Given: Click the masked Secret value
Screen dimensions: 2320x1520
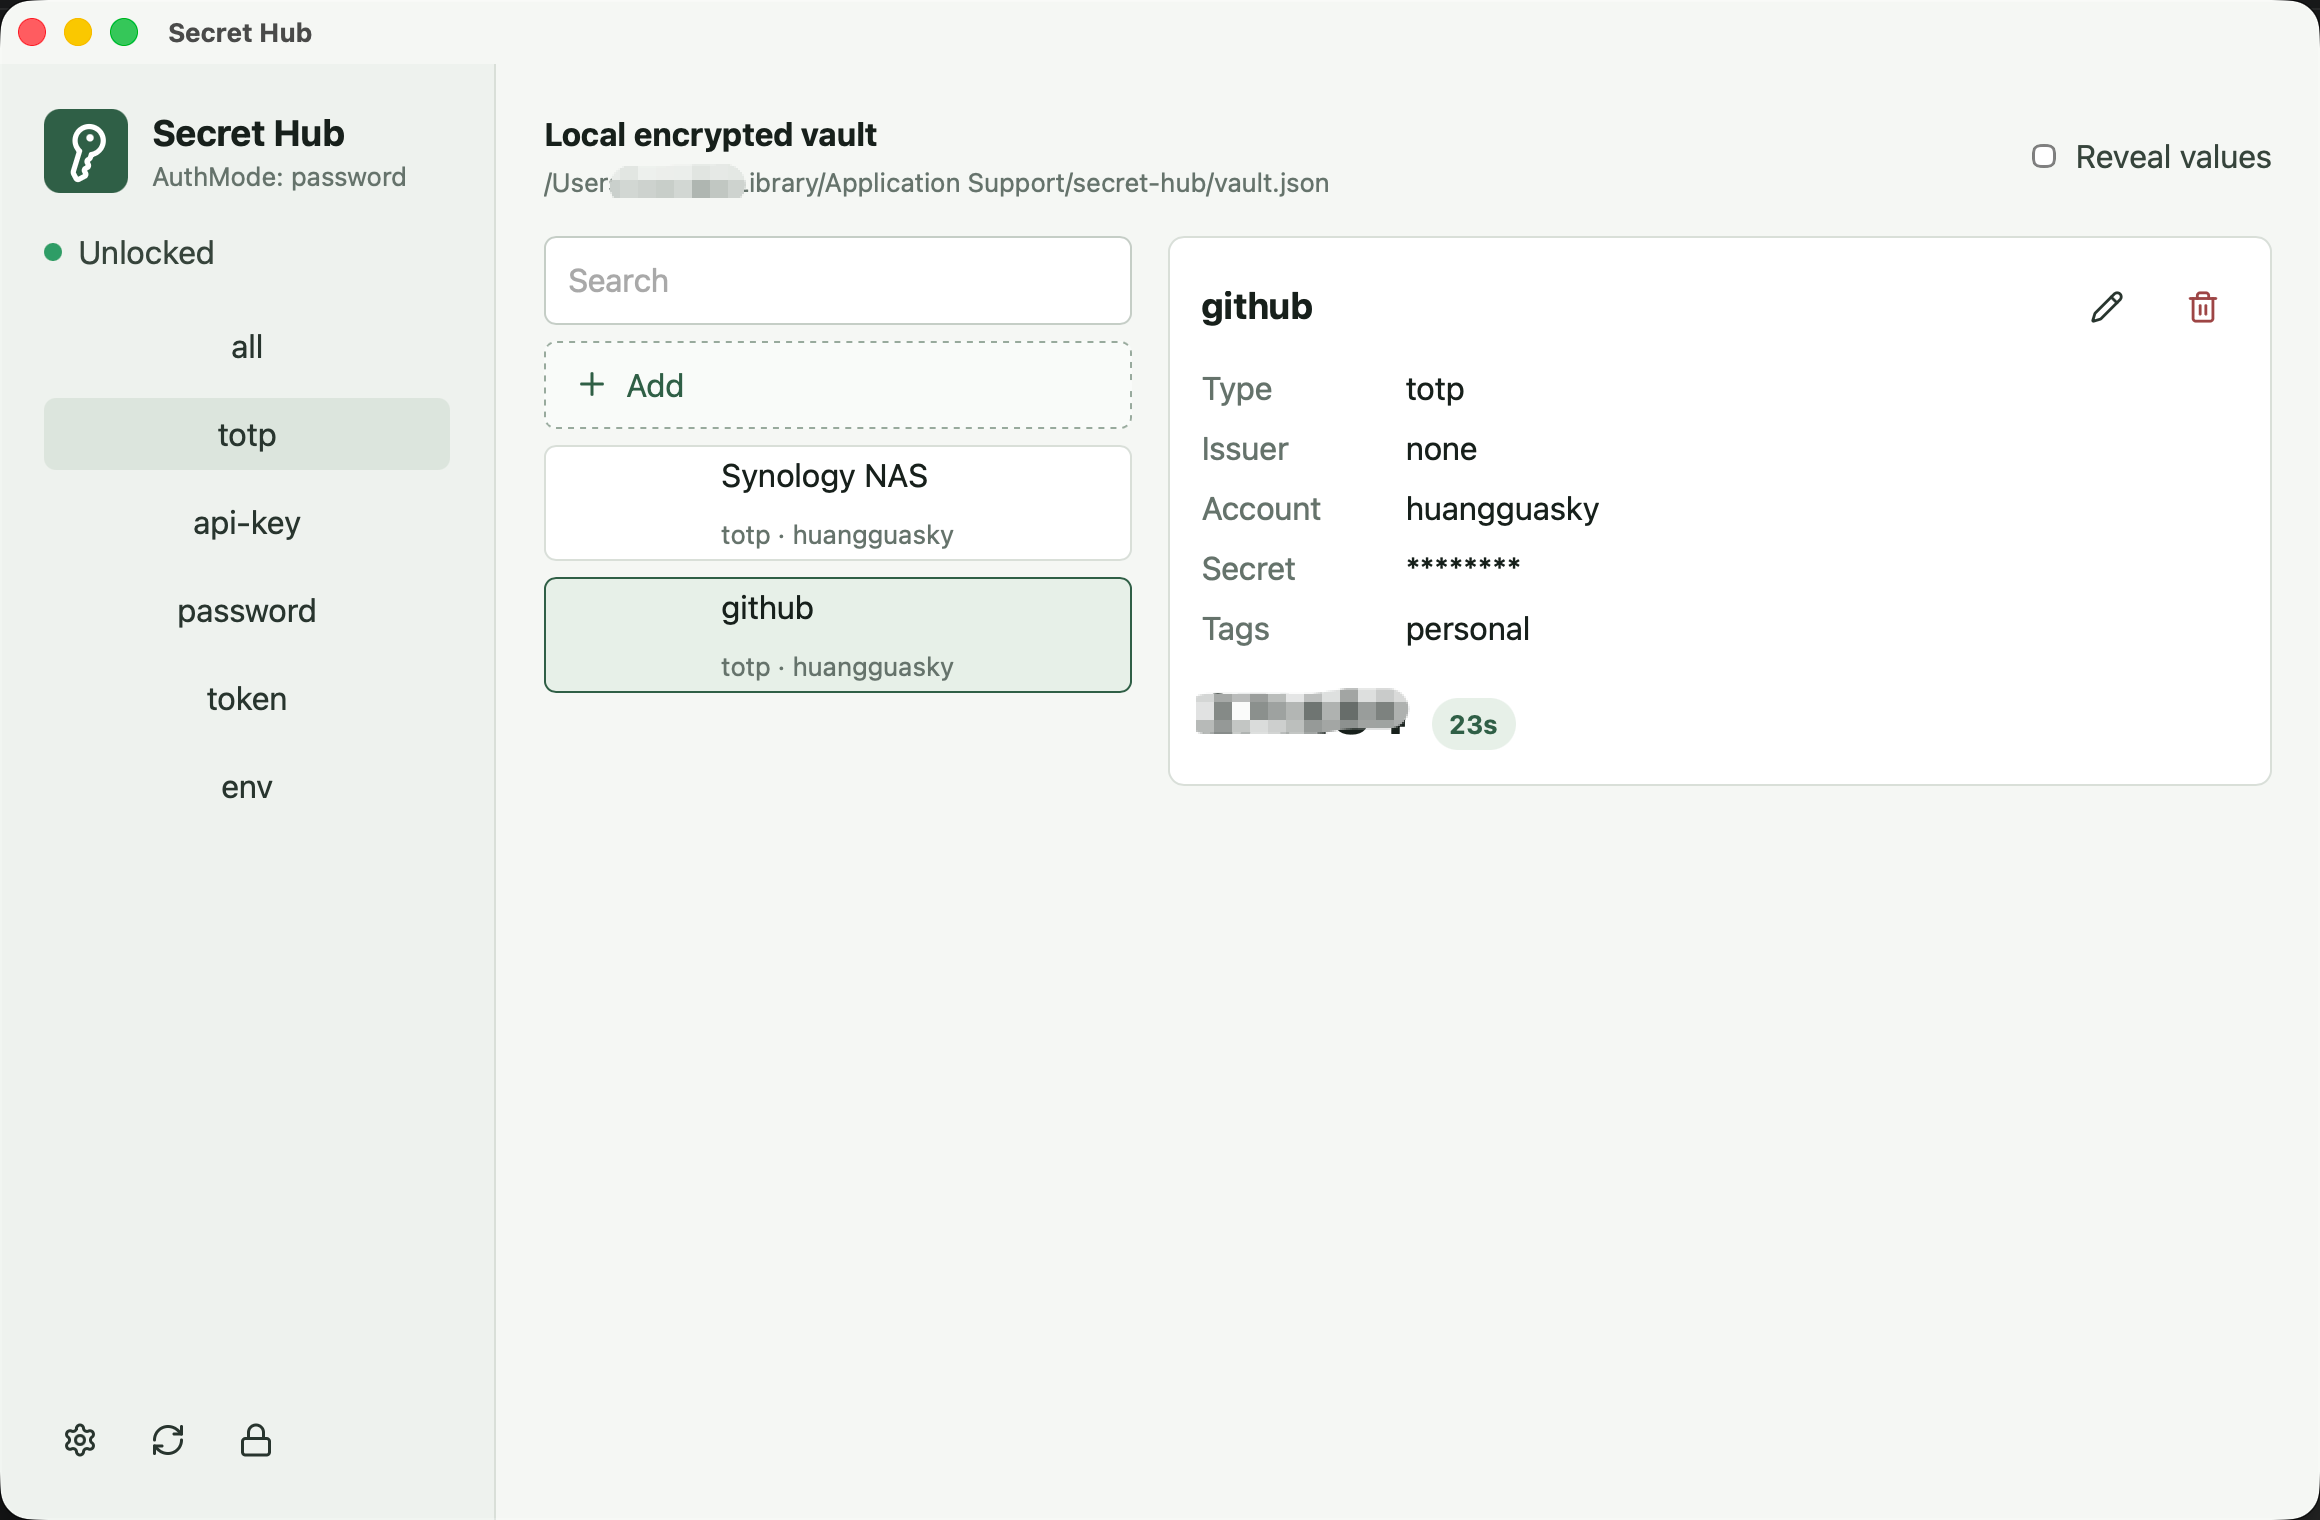Looking at the screenshot, I should (1463, 568).
